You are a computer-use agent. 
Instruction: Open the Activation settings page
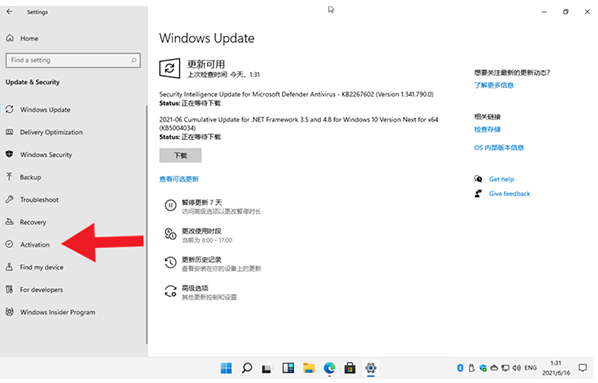[35, 245]
